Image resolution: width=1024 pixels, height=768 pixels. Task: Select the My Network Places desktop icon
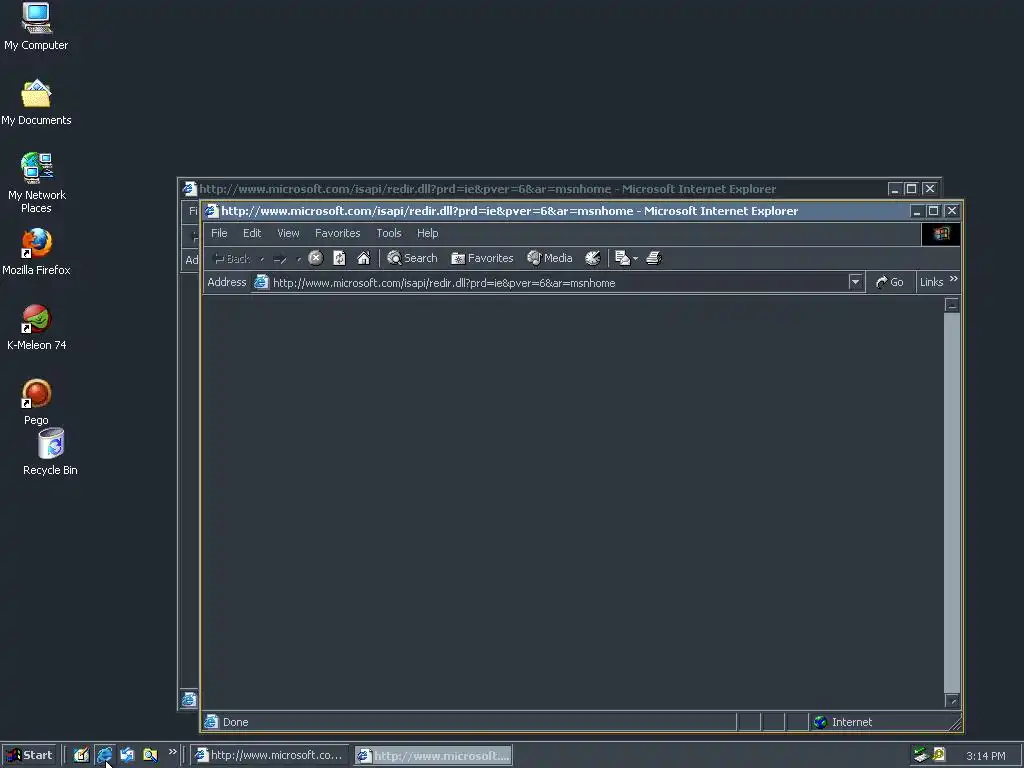[x=37, y=183]
